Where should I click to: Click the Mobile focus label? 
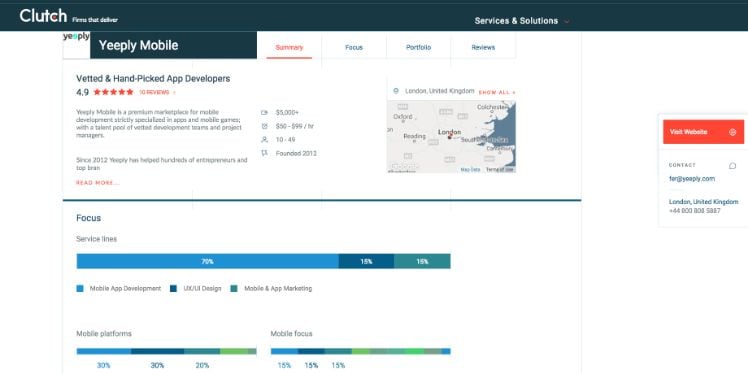coord(291,333)
